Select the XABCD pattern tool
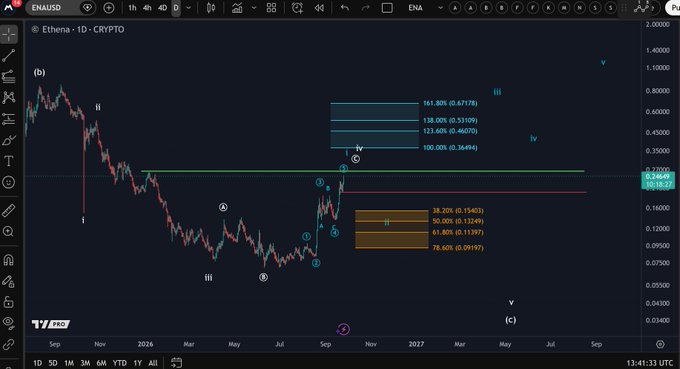 click(9, 97)
